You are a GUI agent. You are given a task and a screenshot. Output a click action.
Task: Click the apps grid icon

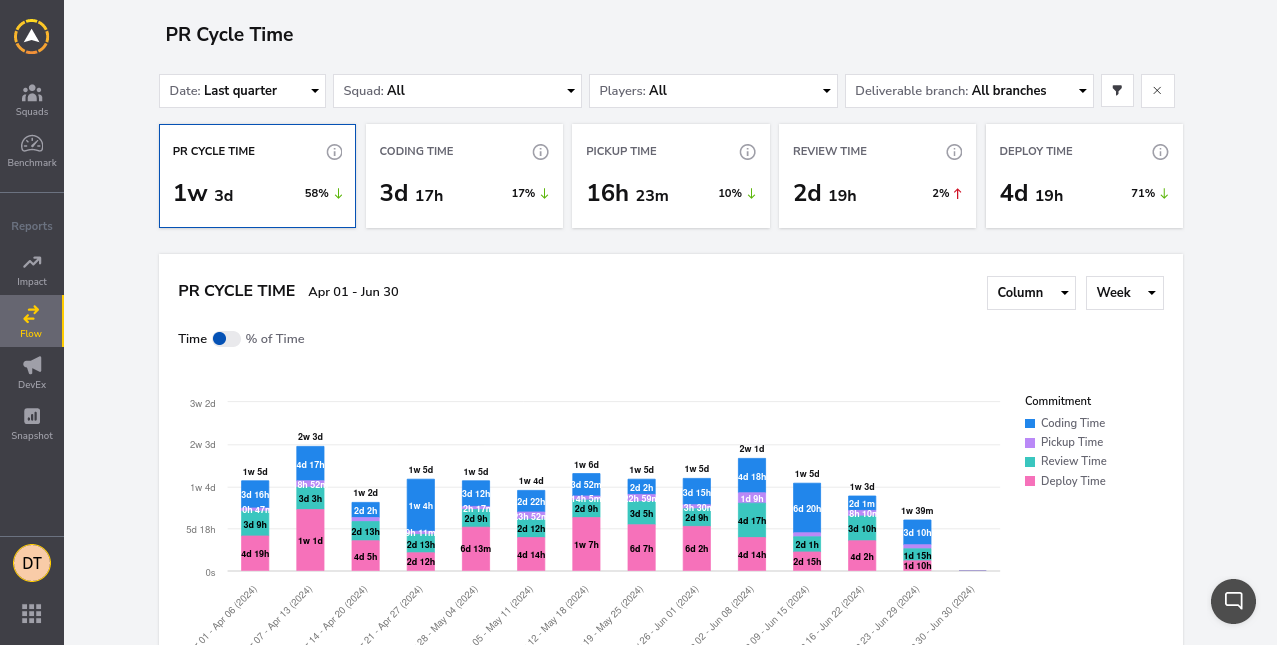tap(32, 613)
